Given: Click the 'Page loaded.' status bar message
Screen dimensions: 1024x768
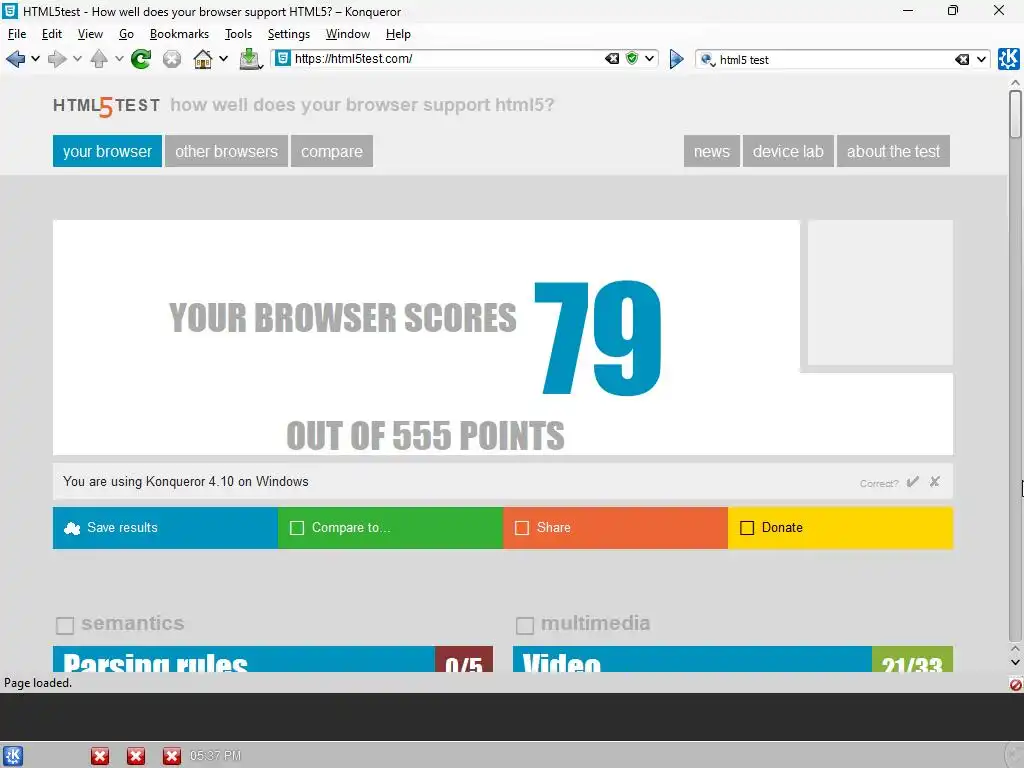Looking at the screenshot, I should click(x=38, y=683).
